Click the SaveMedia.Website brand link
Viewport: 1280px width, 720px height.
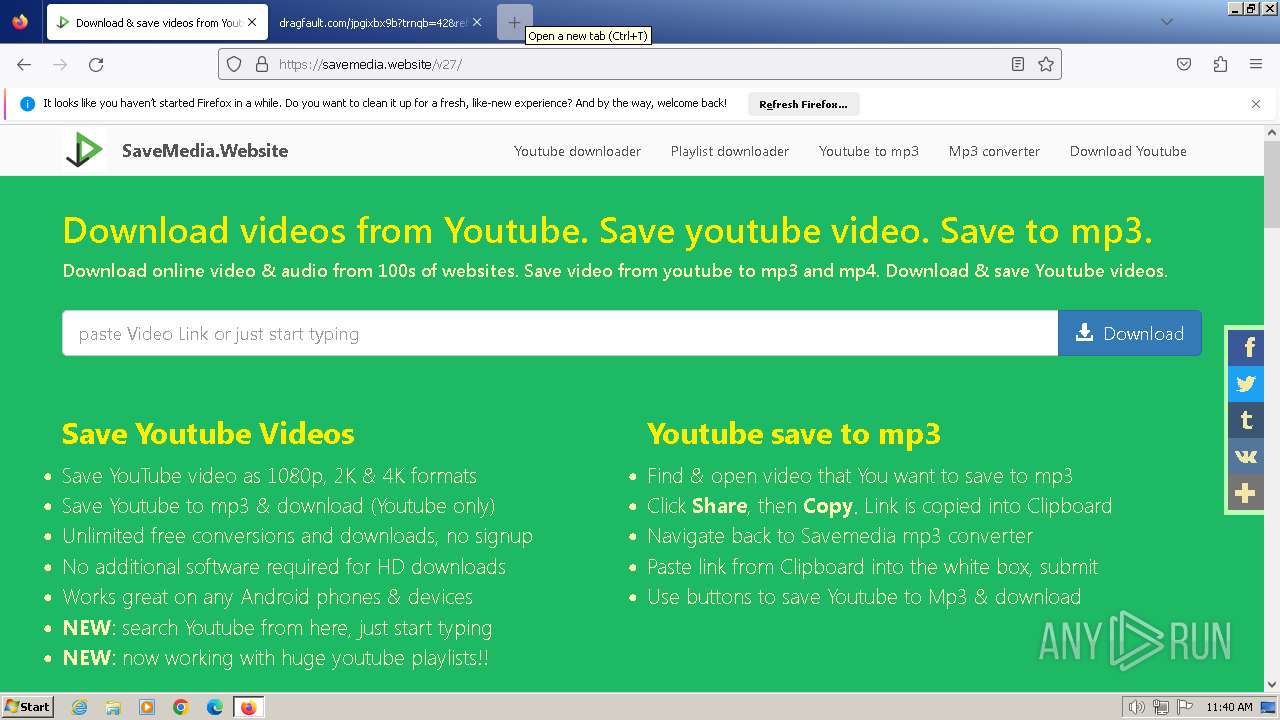tap(205, 151)
